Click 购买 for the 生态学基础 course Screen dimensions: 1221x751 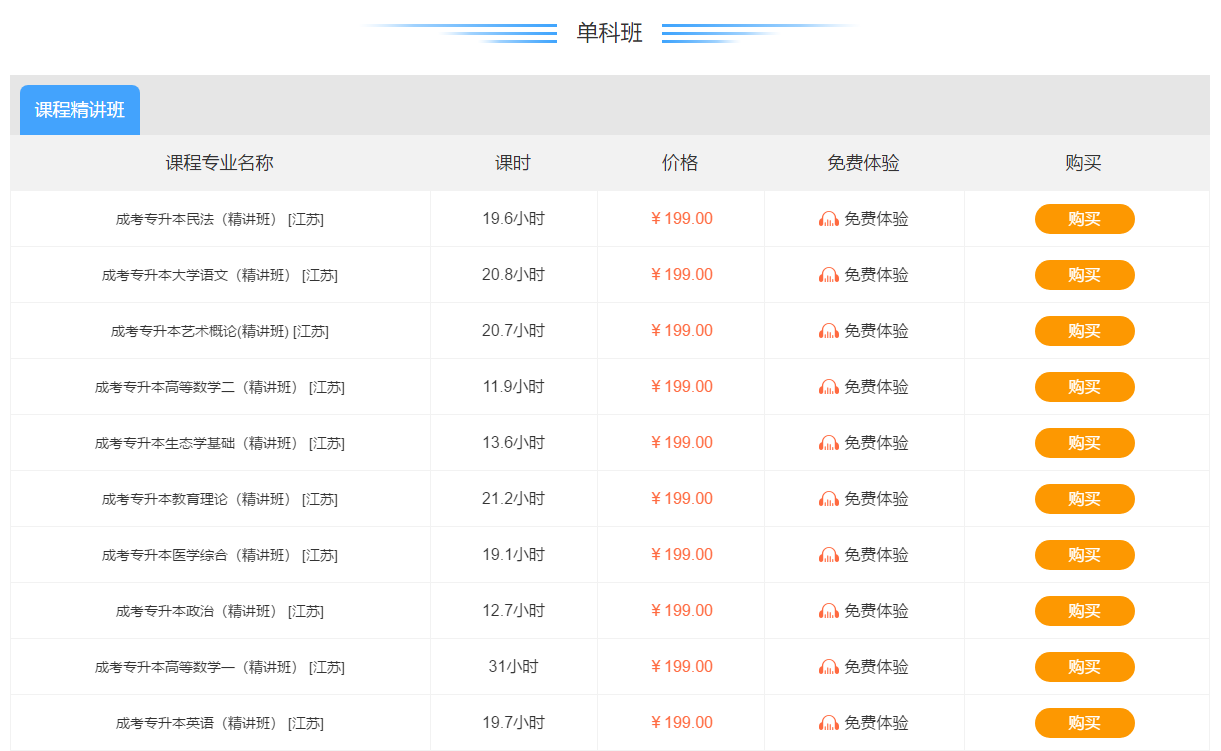coord(1084,442)
